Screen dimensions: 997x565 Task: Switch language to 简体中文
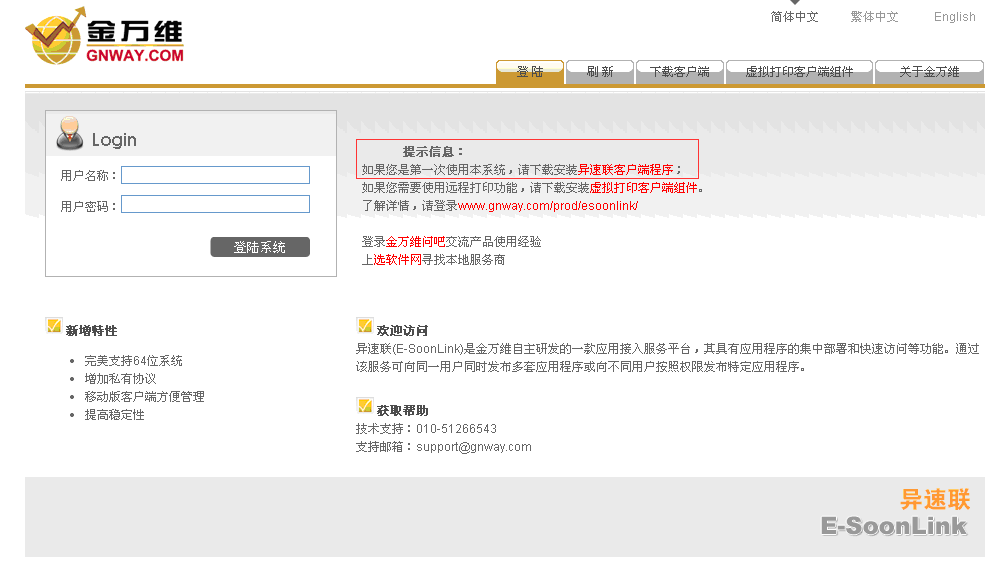794,17
